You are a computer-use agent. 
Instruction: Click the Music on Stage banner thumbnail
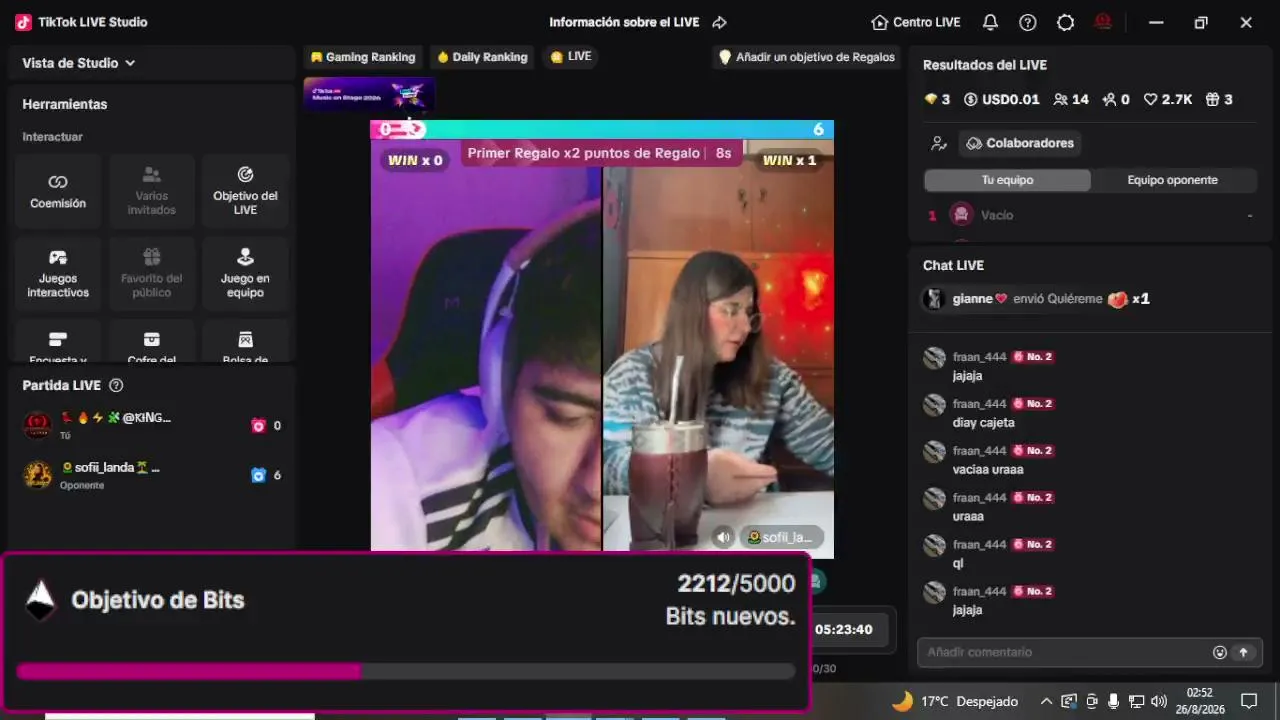pos(369,94)
